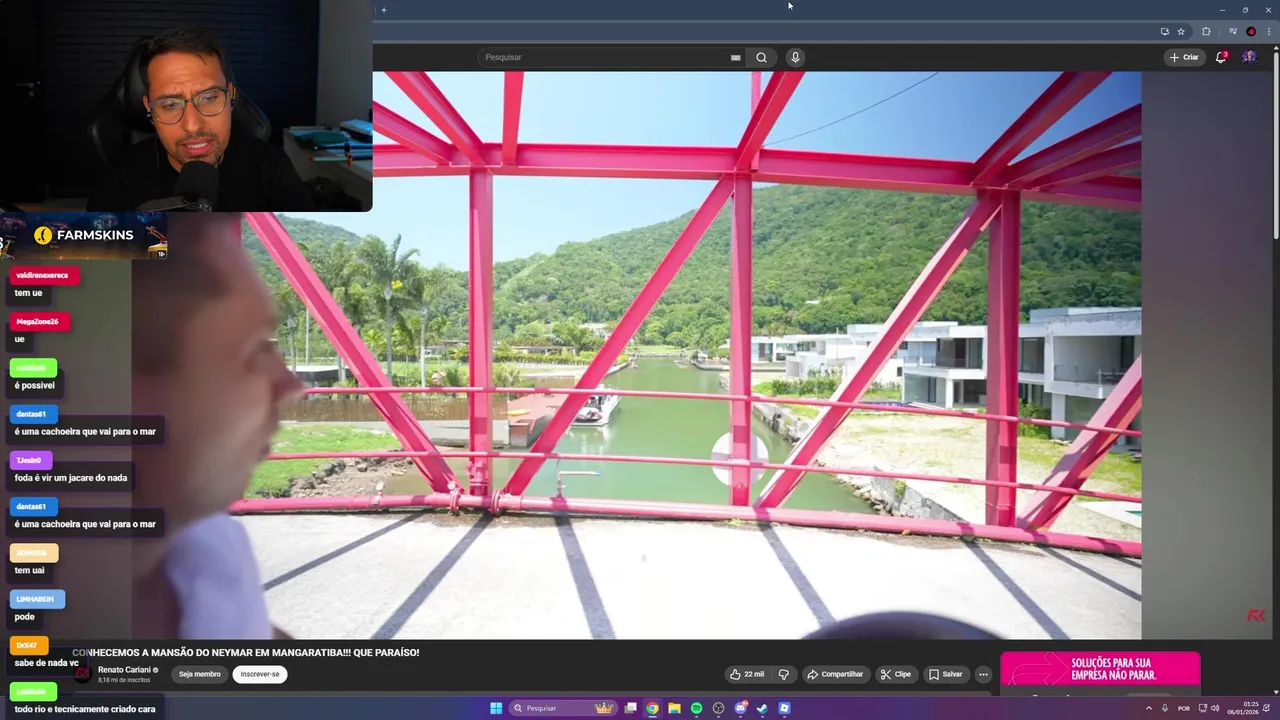Open the on-screen keyboard icon in search box
The width and height of the screenshot is (1280, 720).
click(x=735, y=57)
